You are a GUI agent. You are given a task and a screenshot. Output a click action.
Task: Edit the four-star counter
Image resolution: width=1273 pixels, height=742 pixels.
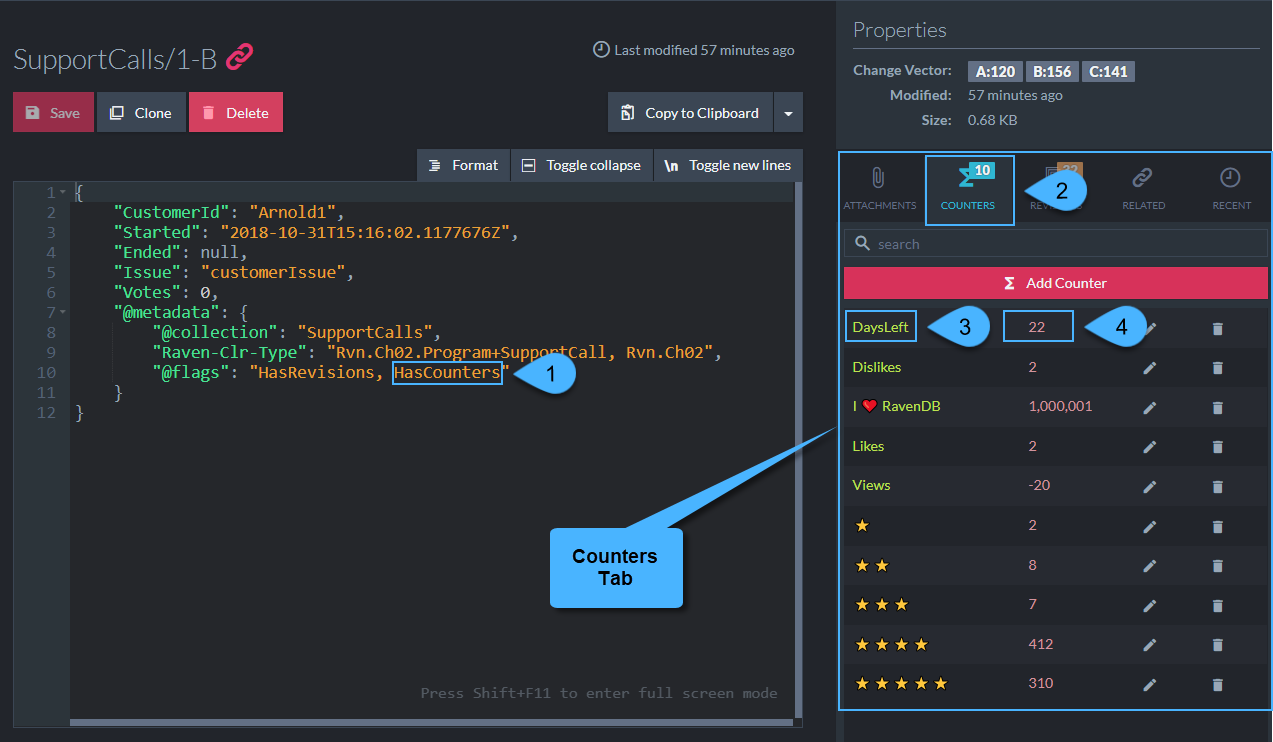click(x=1150, y=645)
